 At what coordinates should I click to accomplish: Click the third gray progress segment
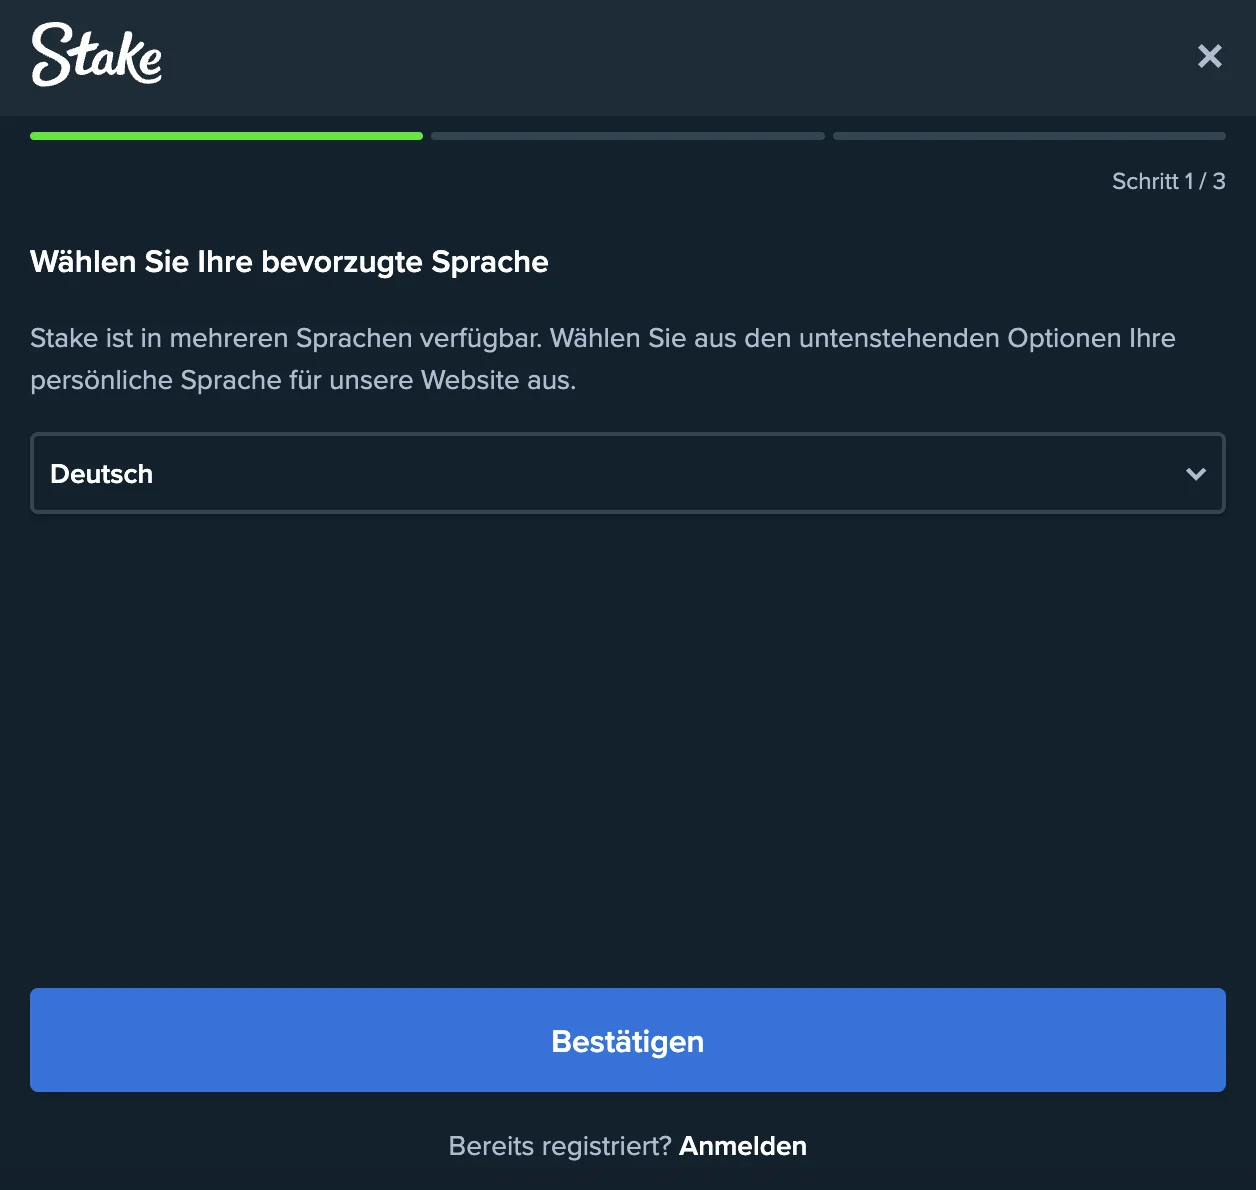coord(1029,135)
